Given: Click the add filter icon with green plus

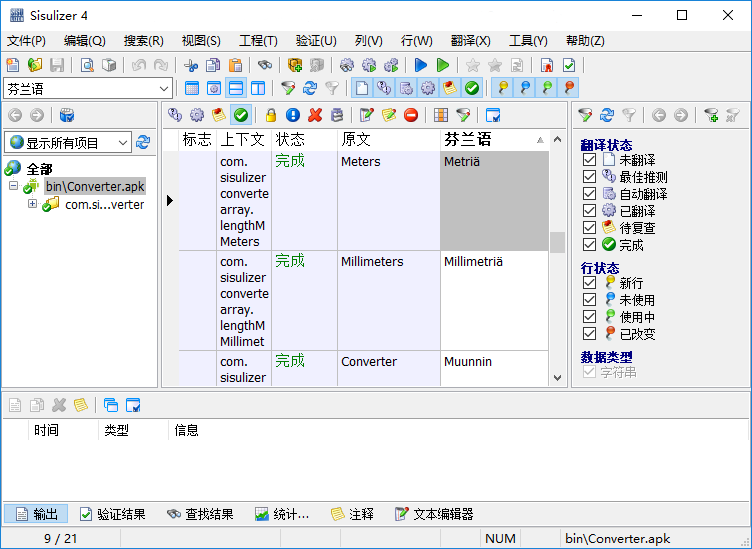Looking at the screenshot, I should [x=711, y=115].
